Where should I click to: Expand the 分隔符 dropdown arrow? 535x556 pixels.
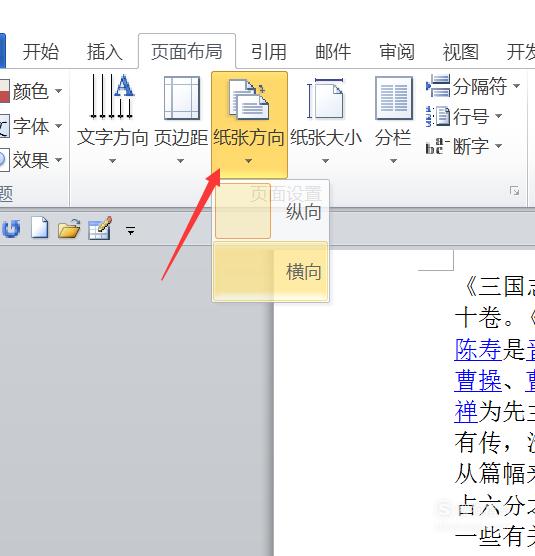517,86
